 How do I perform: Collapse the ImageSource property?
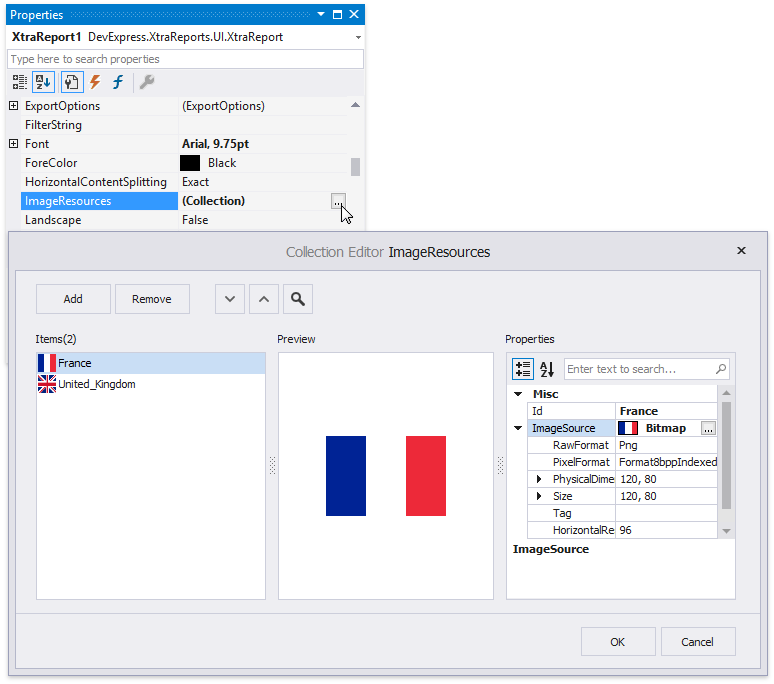coord(518,428)
